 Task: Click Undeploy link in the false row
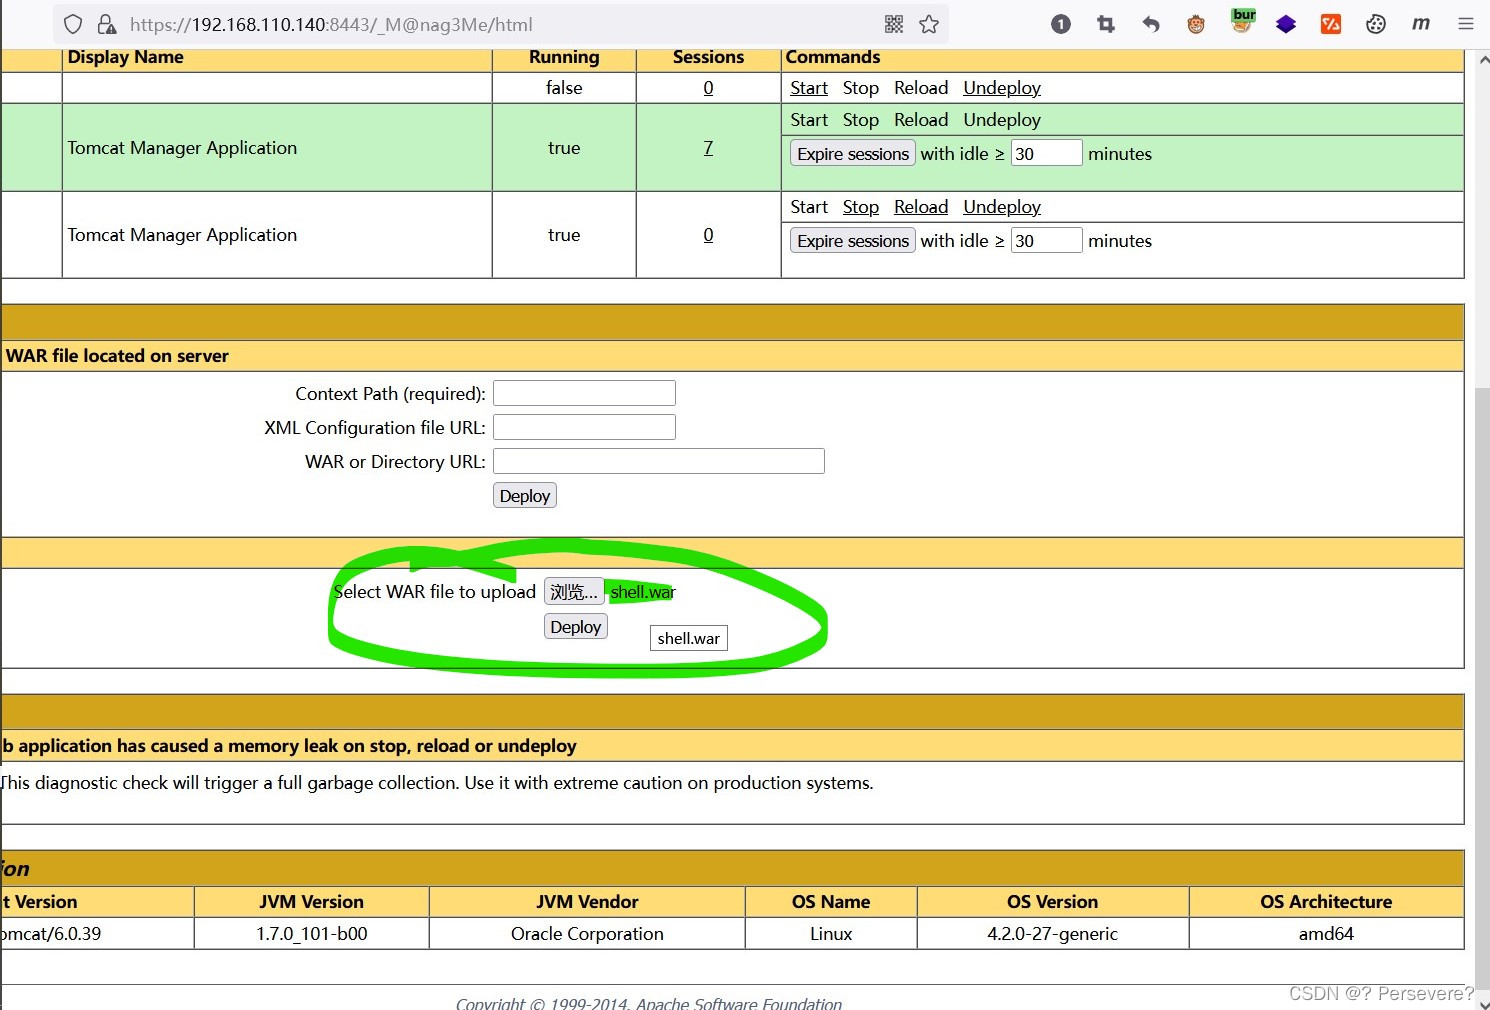[x=1002, y=88]
